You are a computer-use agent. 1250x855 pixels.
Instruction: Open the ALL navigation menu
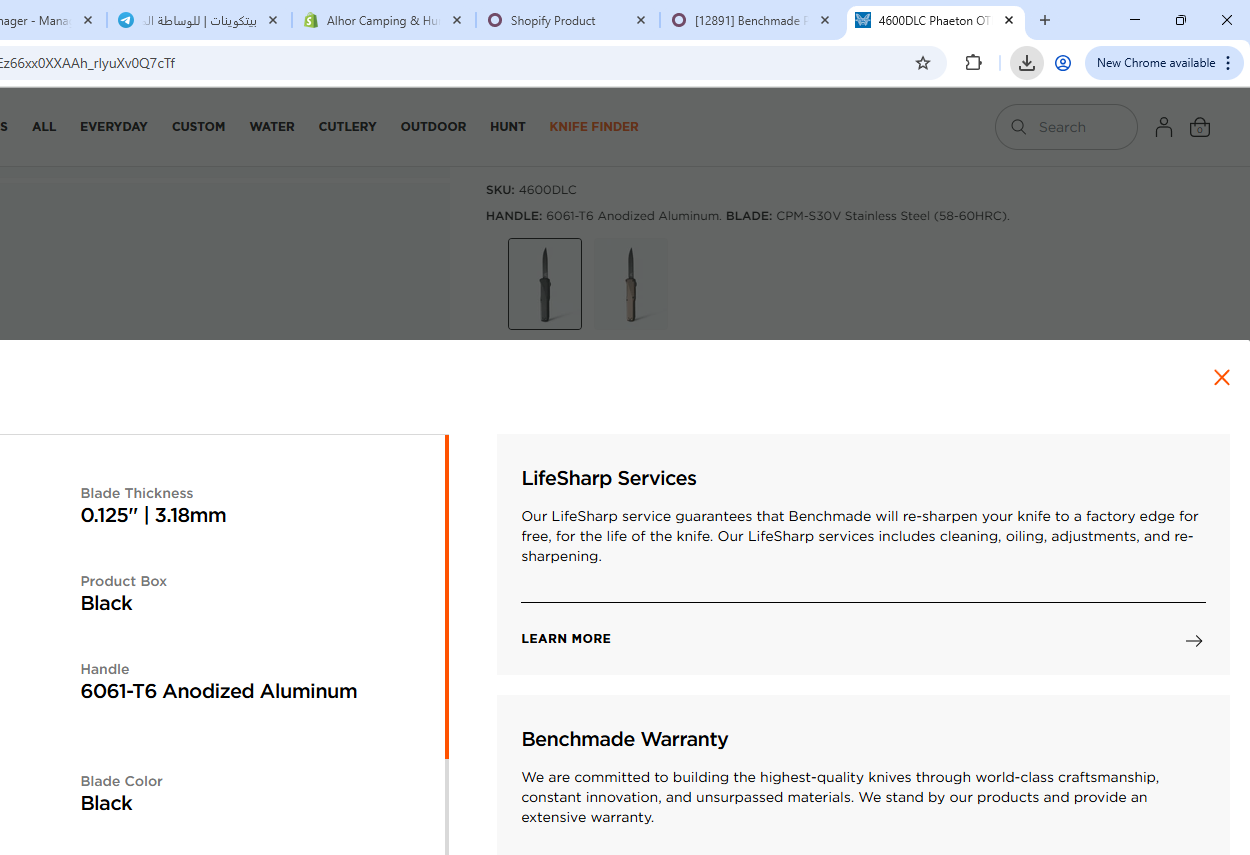pos(44,127)
